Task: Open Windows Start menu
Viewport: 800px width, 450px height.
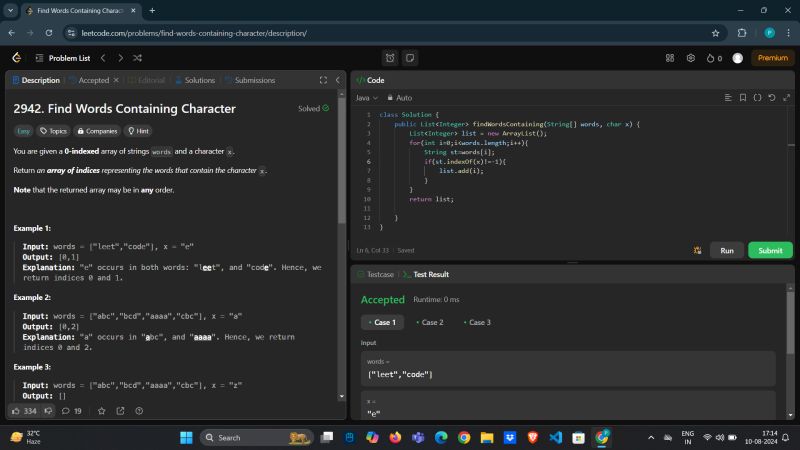Action: (186, 438)
